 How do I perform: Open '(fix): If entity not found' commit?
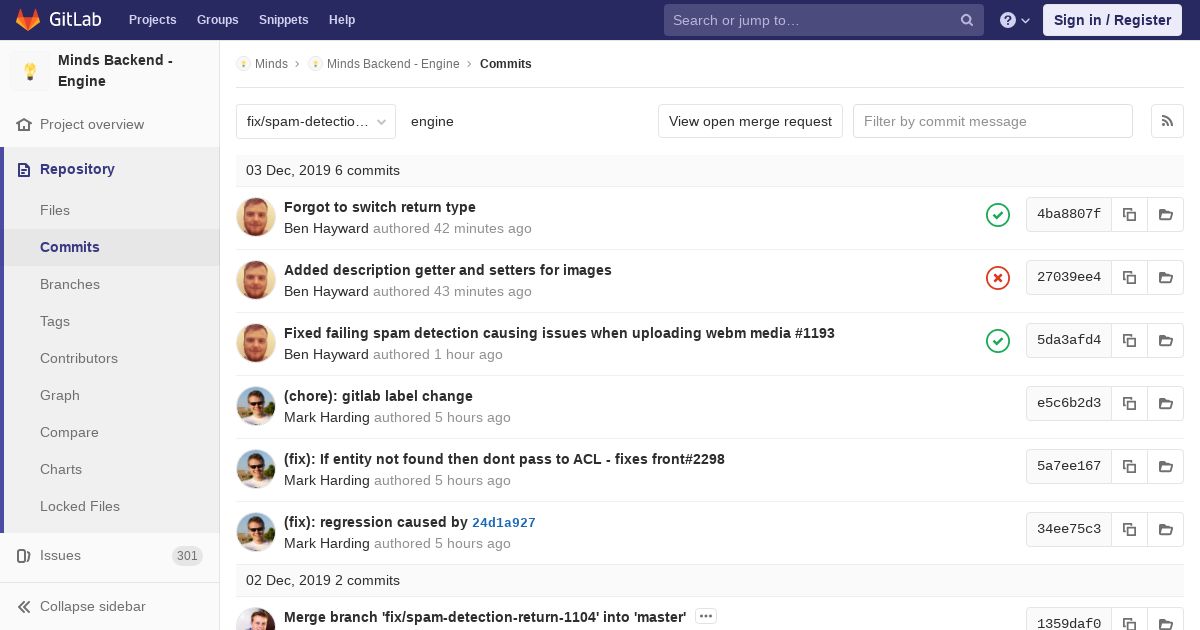(504, 459)
